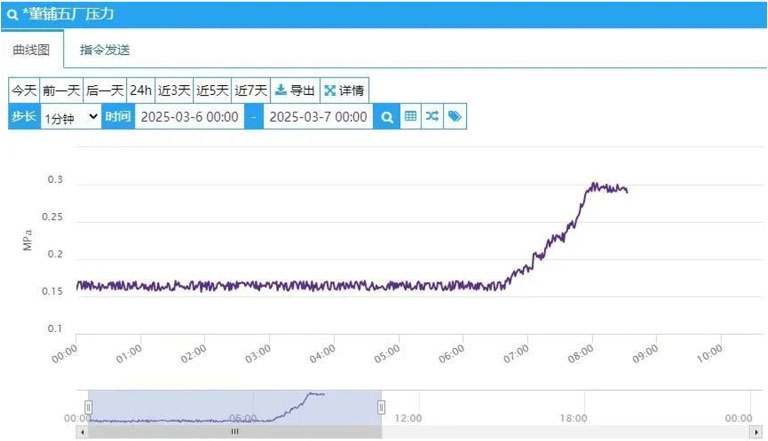The height and width of the screenshot is (441, 768).
Task: Click the 董铺五厂压力 title text
Action: point(71,14)
